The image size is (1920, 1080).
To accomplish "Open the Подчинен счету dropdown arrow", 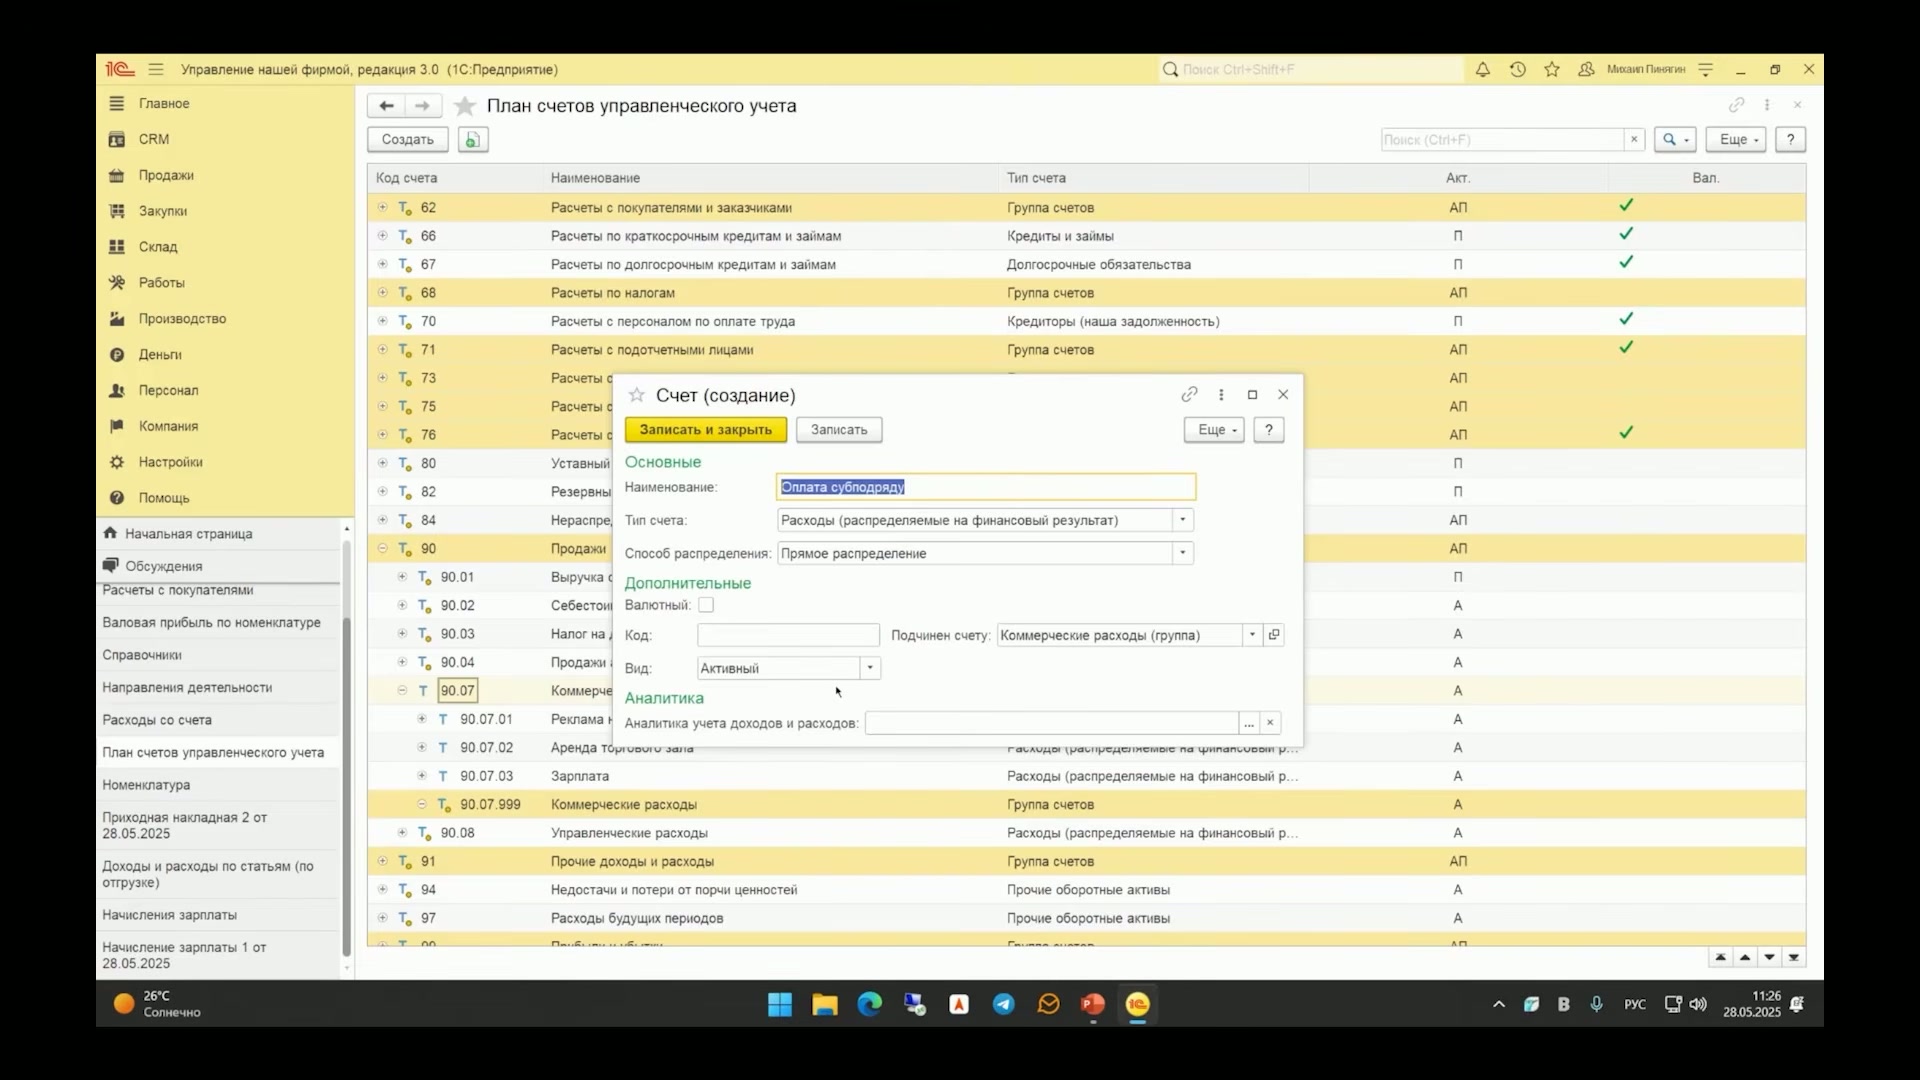I will point(1252,635).
